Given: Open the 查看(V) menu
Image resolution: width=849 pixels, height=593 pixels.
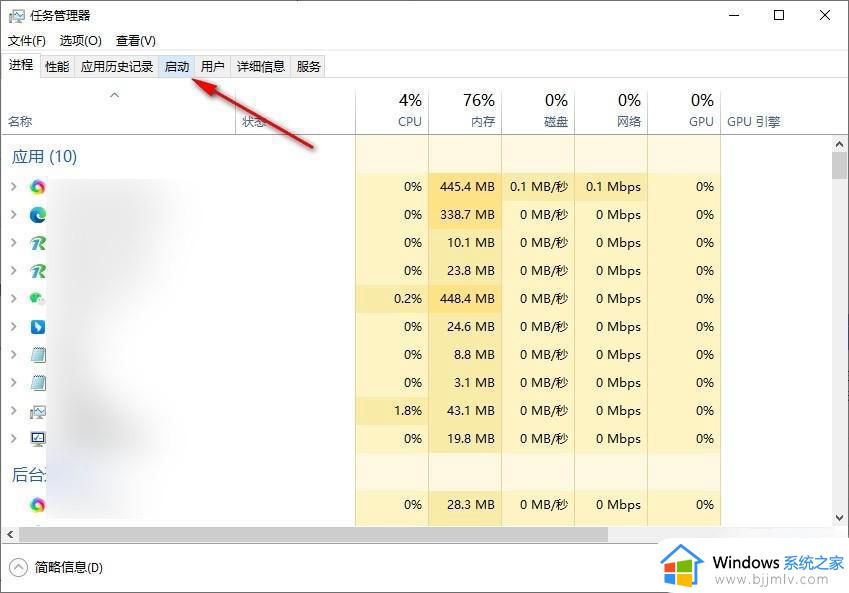Looking at the screenshot, I should click(x=135, y=41).
